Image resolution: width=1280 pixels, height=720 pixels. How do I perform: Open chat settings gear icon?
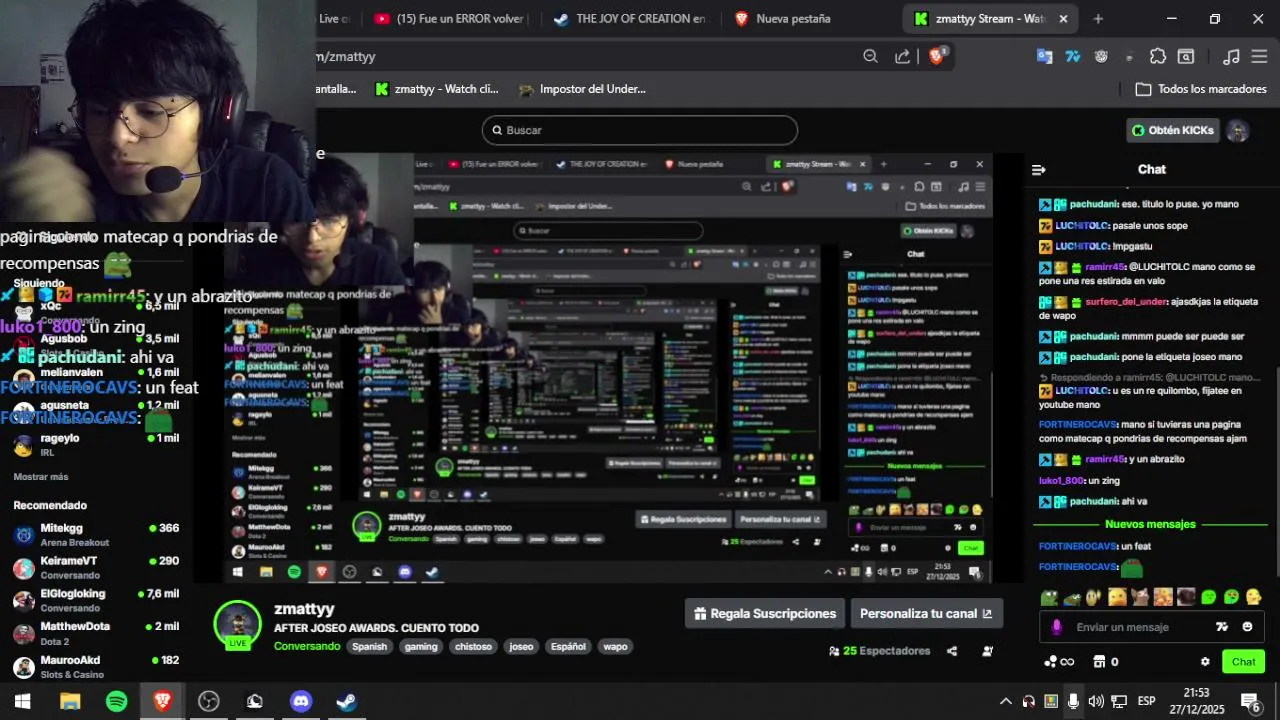pyautogui.click(x=1205, y=662)
